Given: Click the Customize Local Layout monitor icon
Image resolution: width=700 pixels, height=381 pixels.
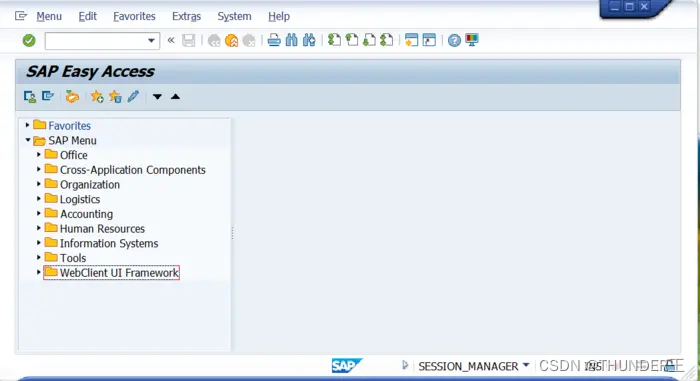Looking at the screenshot, I should pyautogui.click(x=472, y=40).
